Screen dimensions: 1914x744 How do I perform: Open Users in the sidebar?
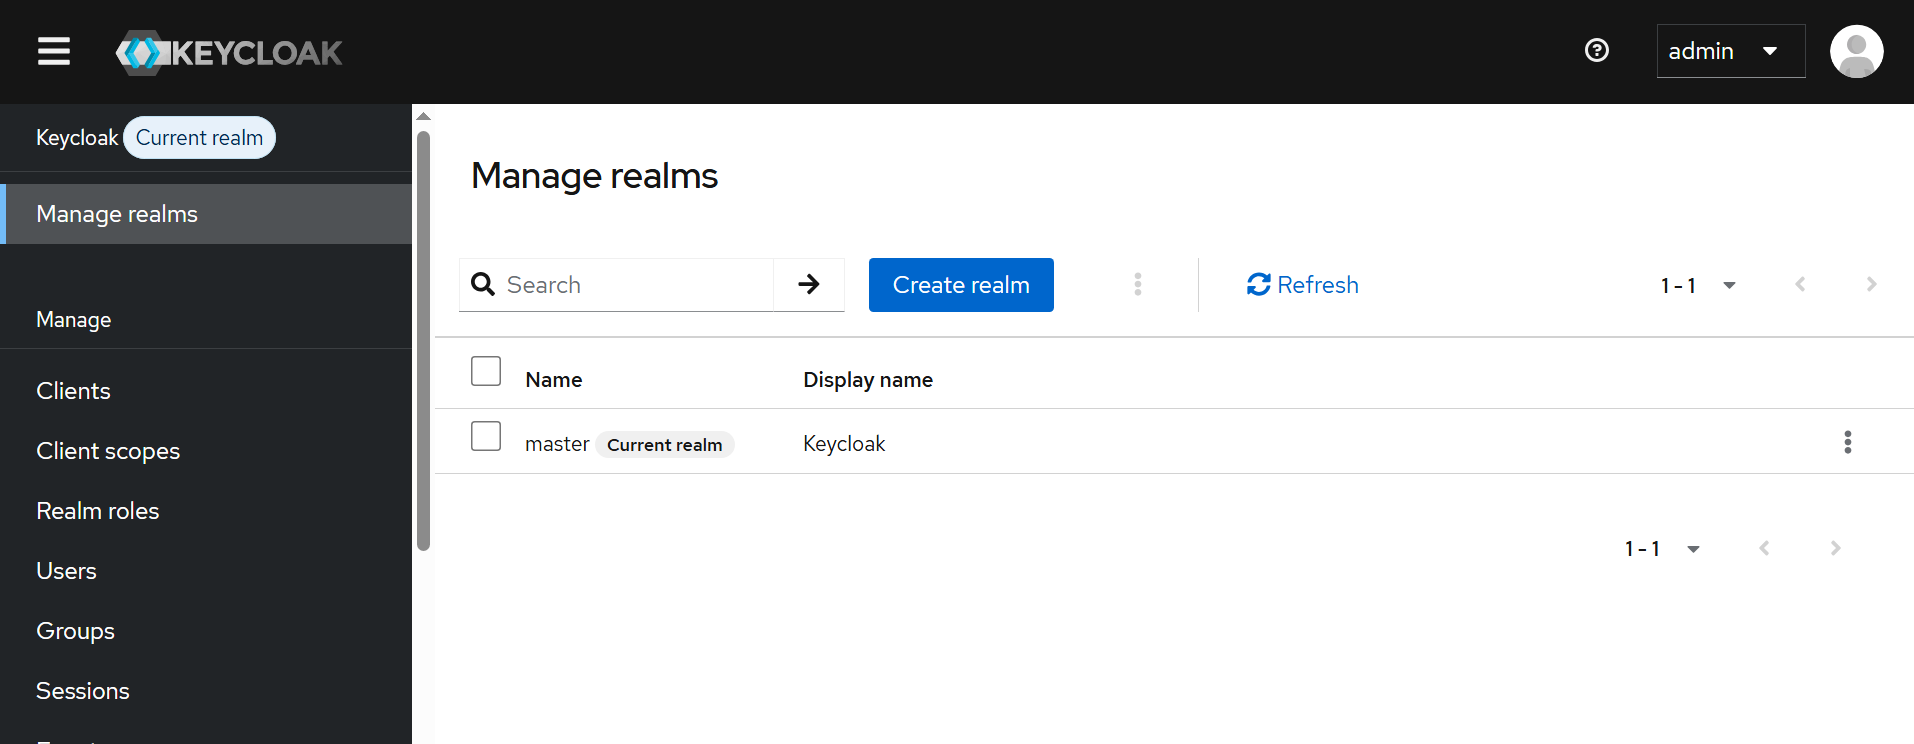click(x=206, y=571)
